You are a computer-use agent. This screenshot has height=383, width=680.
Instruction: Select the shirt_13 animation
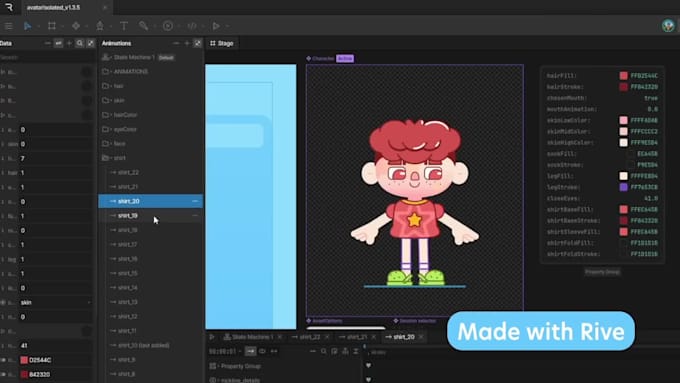tap(128, 302)
